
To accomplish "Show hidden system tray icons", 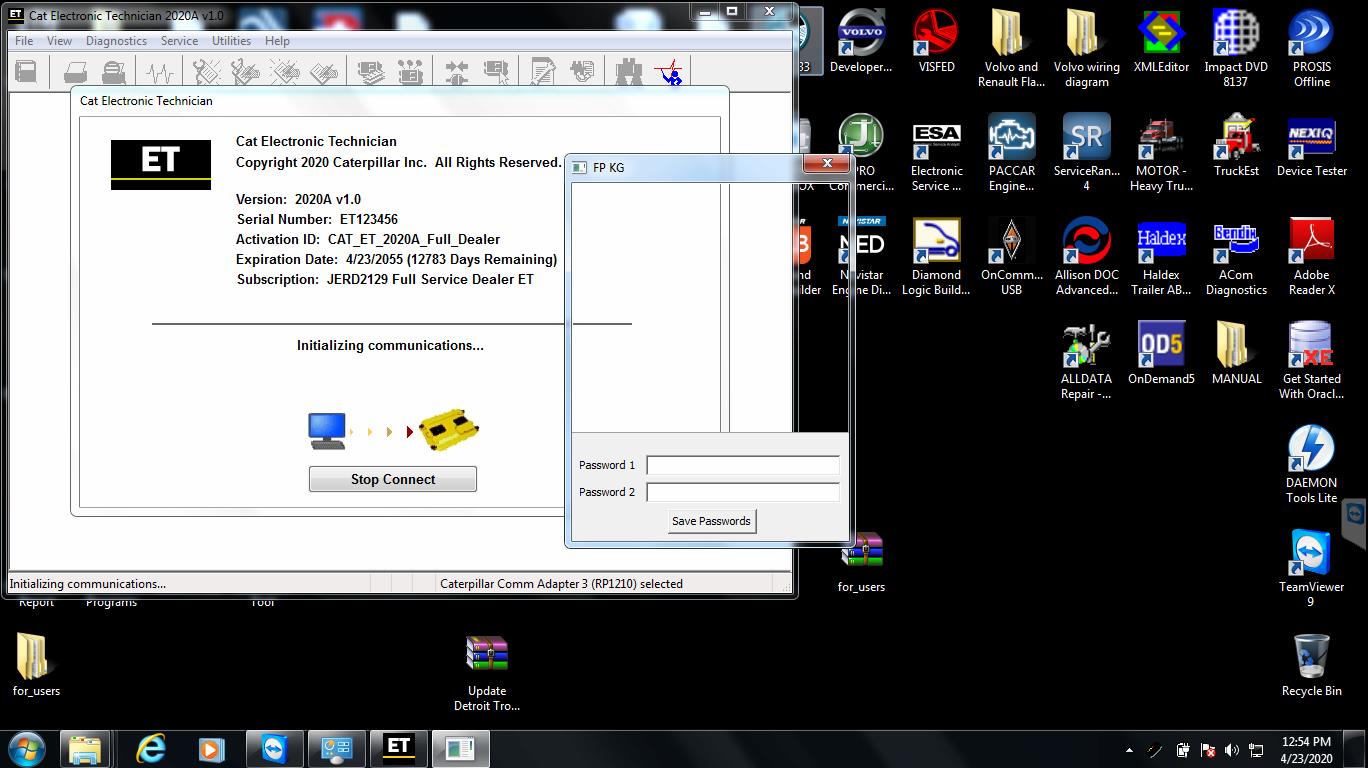I will [1130, 749].
